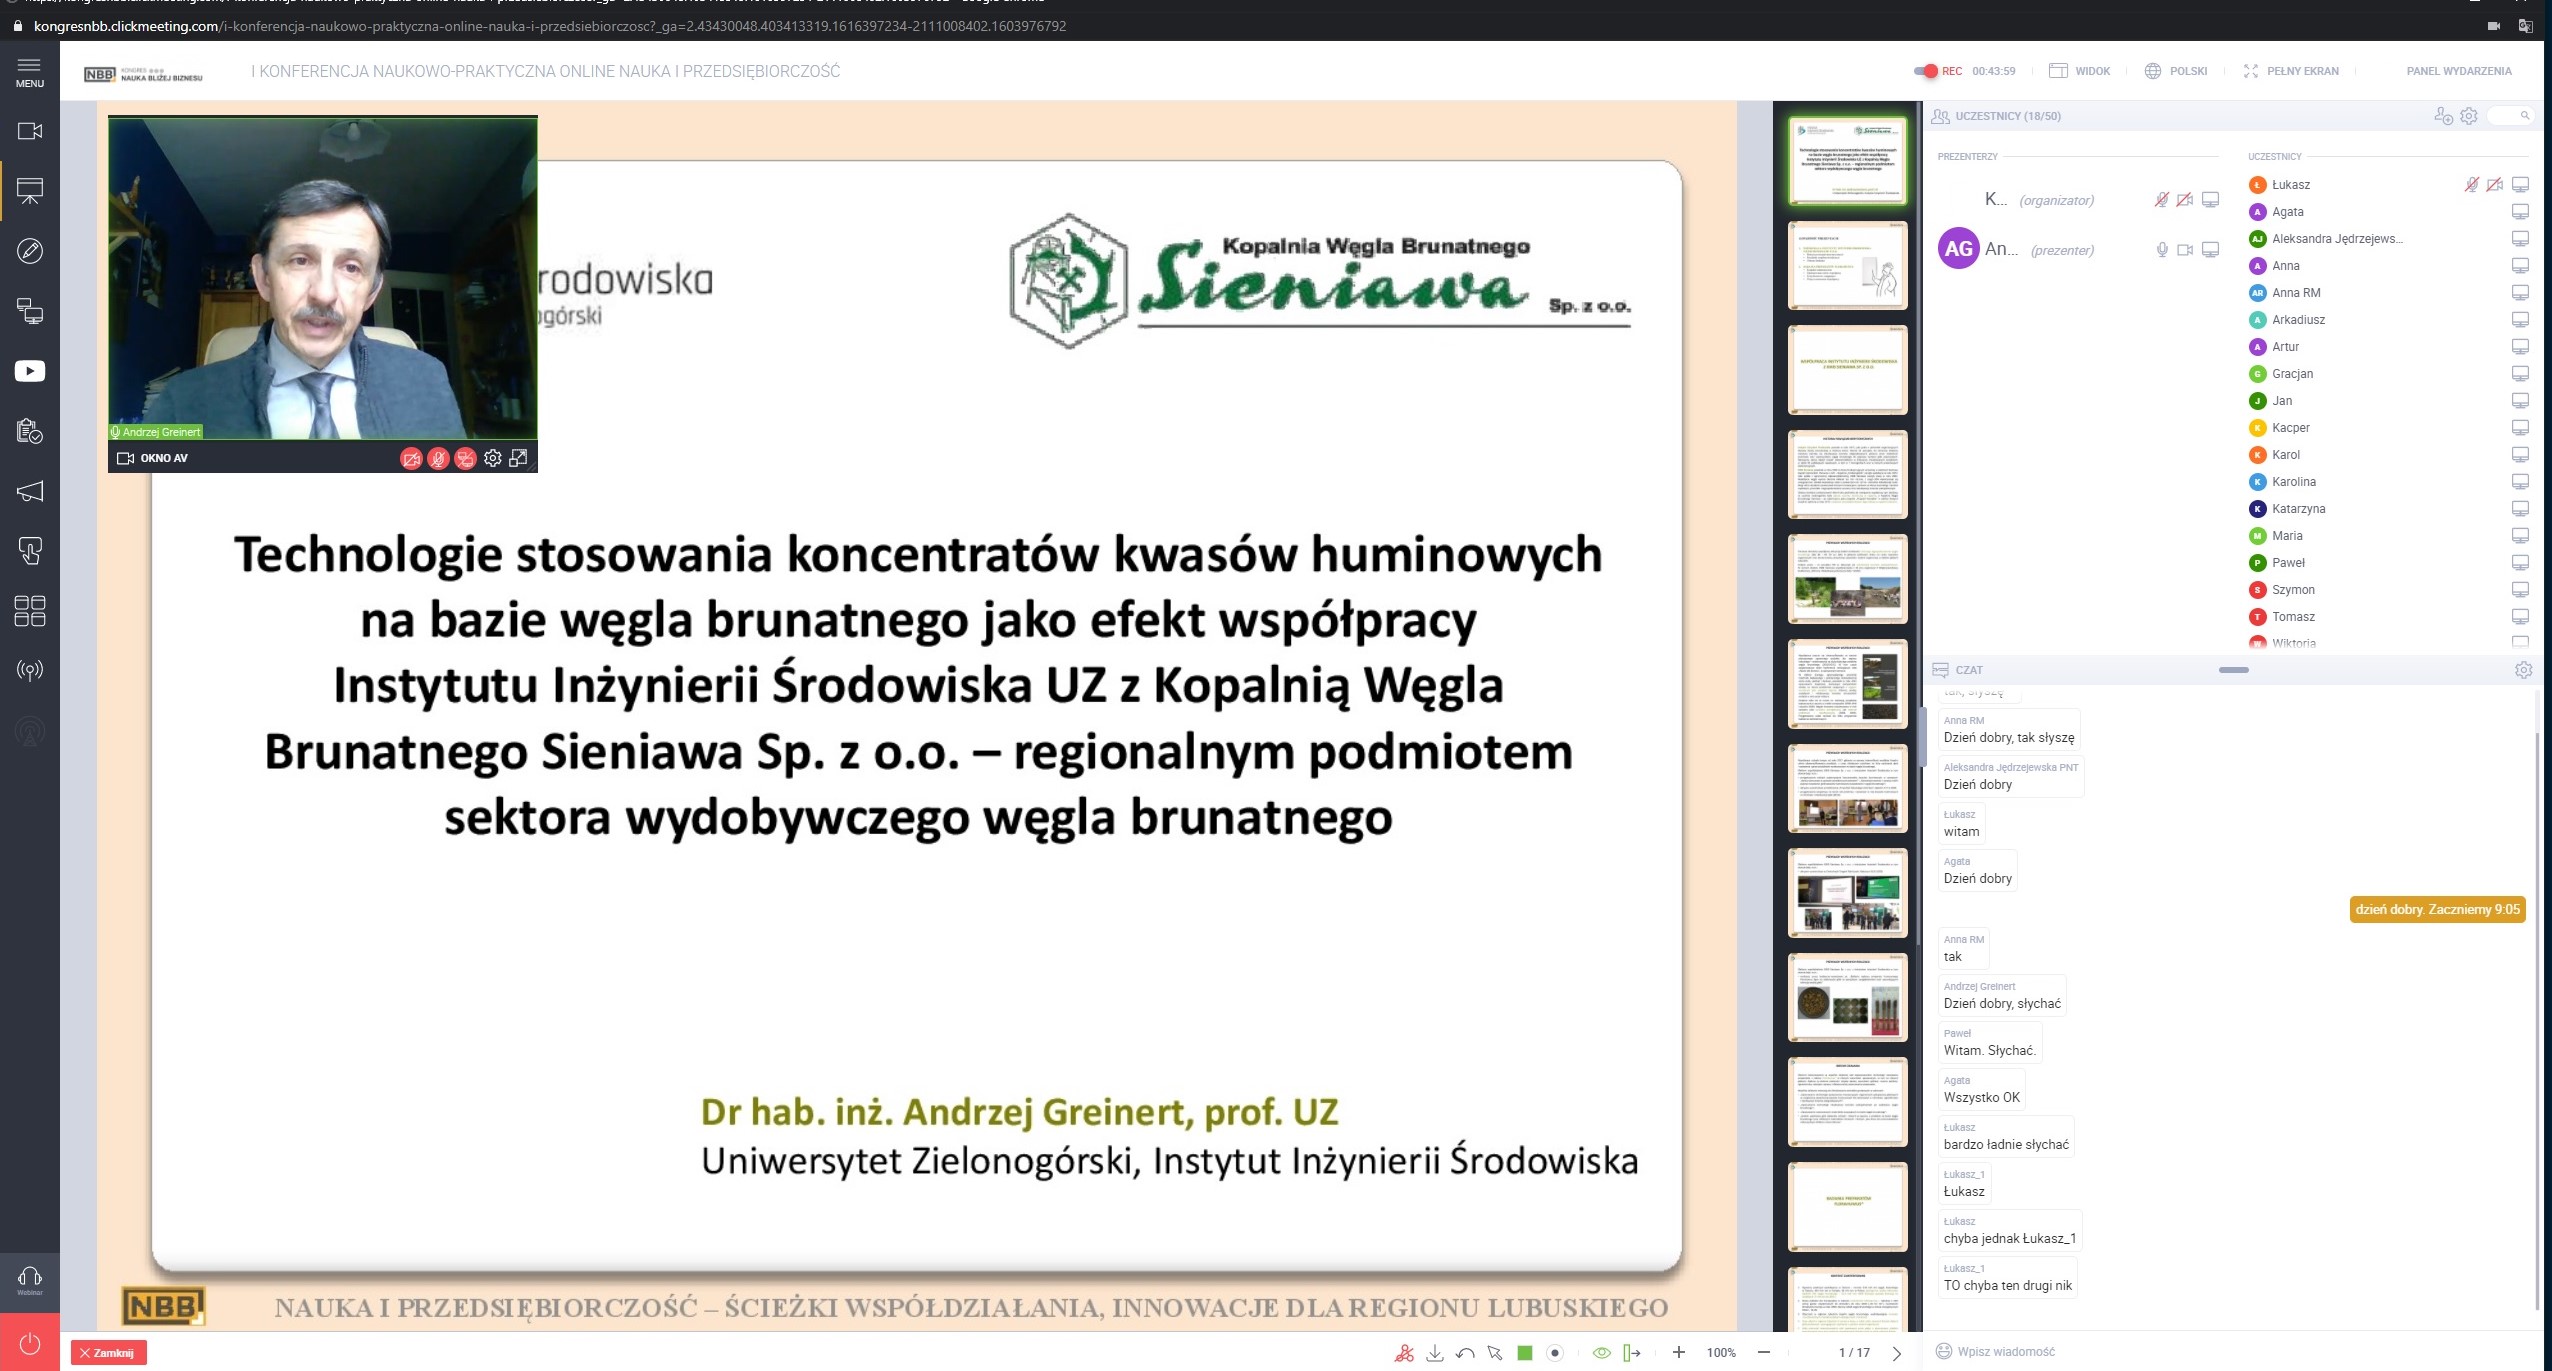Toggle microphone mute in the OKNO AV bar
The image size is (2552, 1371).
coord(438,459)
